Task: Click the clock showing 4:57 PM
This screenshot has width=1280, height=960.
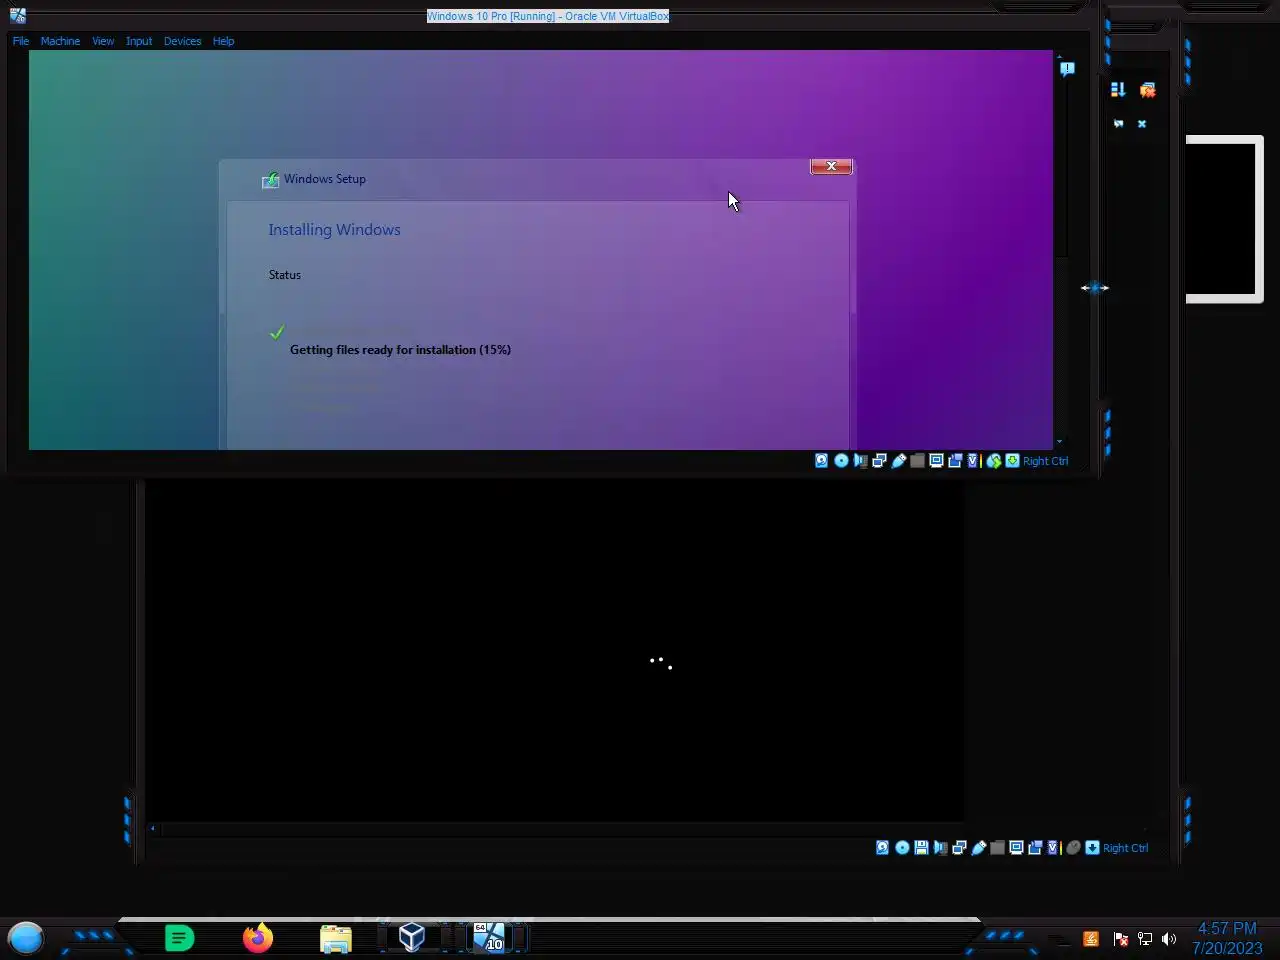Action: coord(1227,929)
